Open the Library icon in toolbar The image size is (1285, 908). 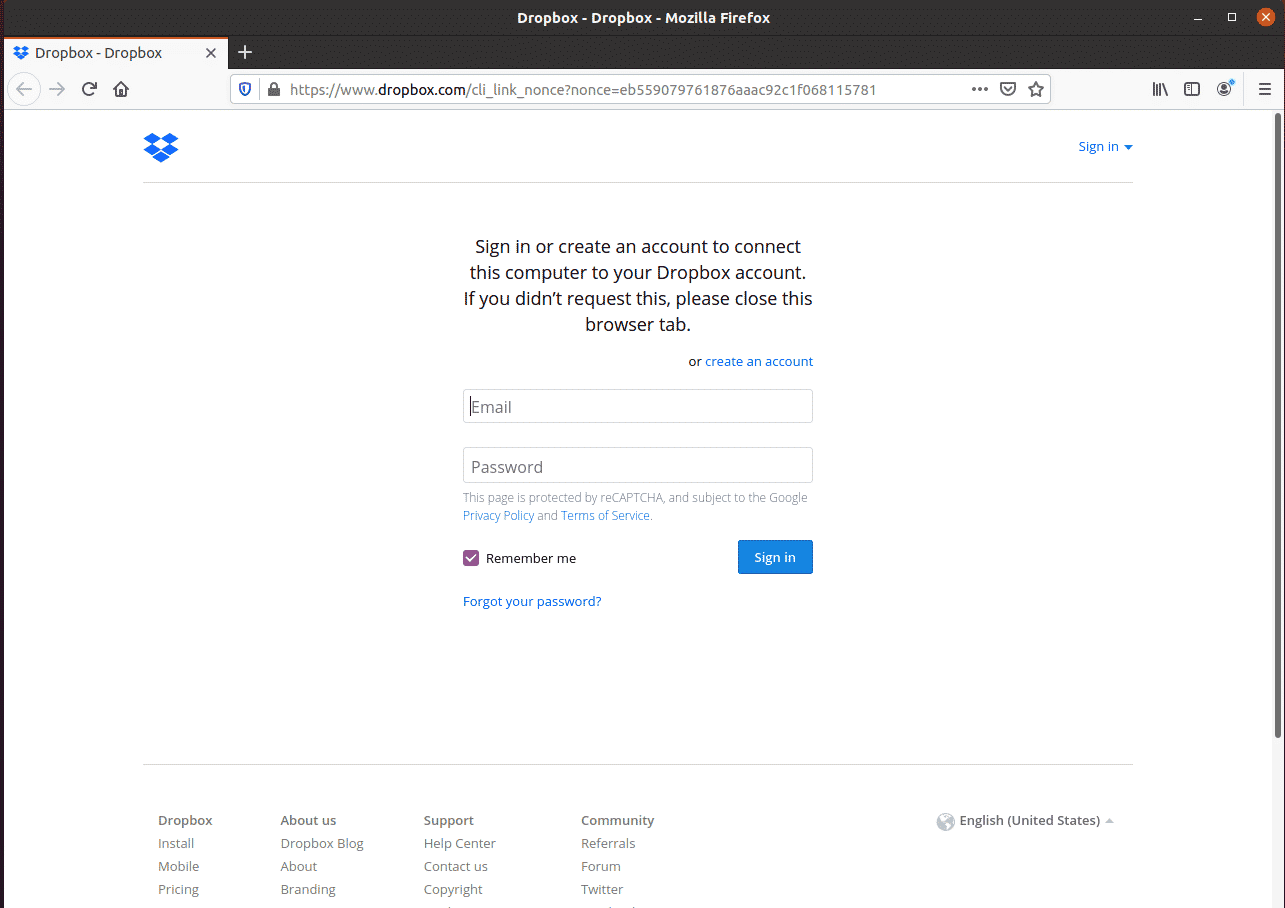click(1160, 89)
